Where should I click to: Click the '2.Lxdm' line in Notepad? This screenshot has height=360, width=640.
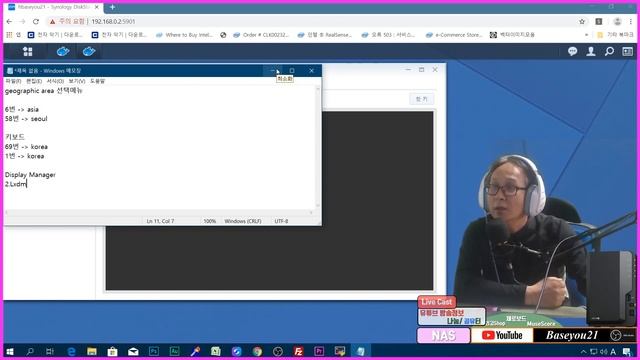16,184
